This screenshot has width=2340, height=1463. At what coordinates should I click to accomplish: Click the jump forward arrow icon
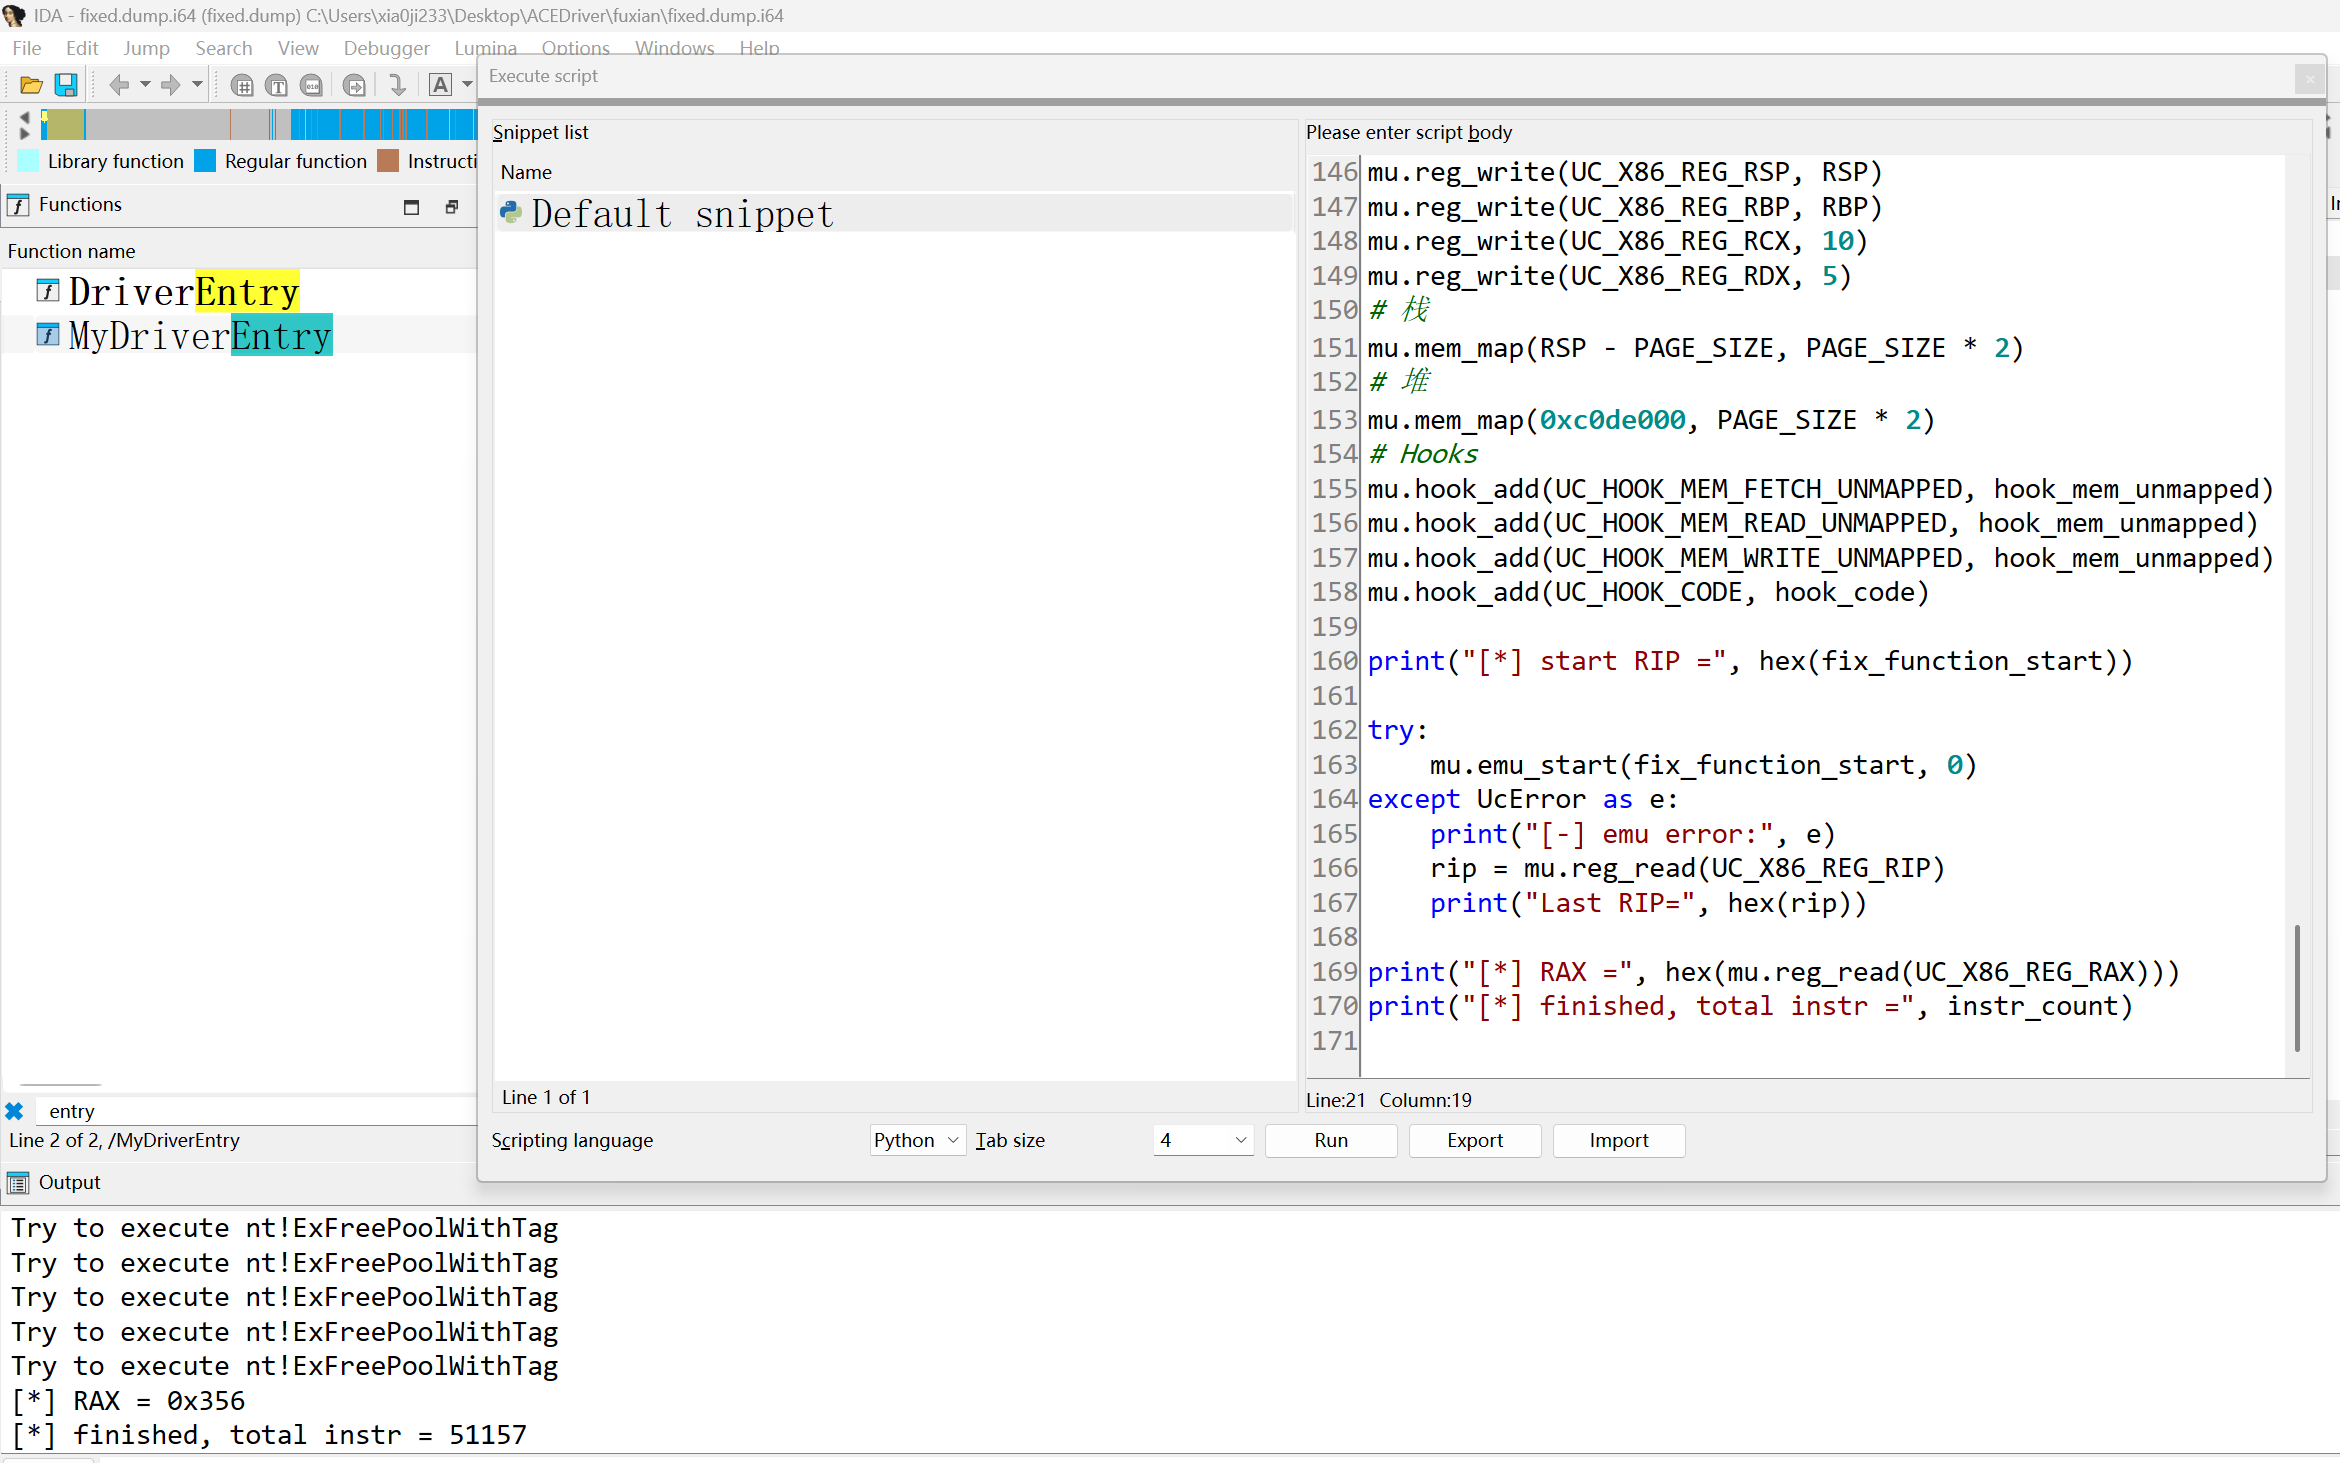tap(170, 85)
